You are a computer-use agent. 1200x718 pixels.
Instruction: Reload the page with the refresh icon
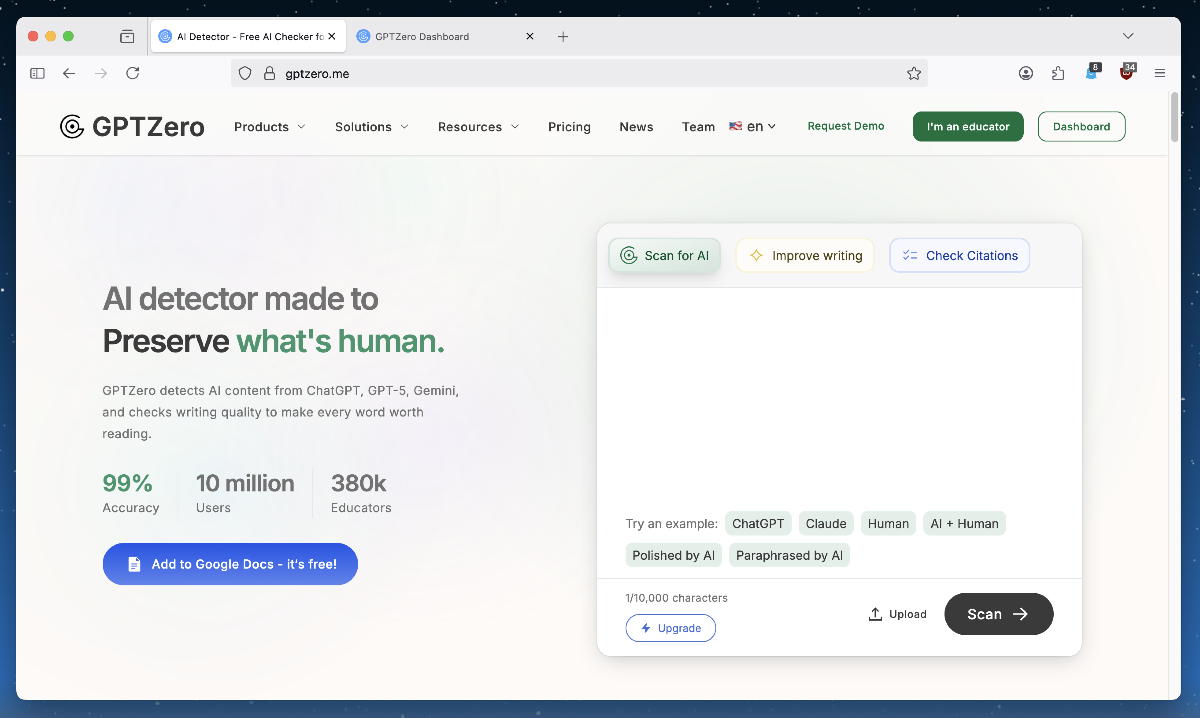point(132,73)
